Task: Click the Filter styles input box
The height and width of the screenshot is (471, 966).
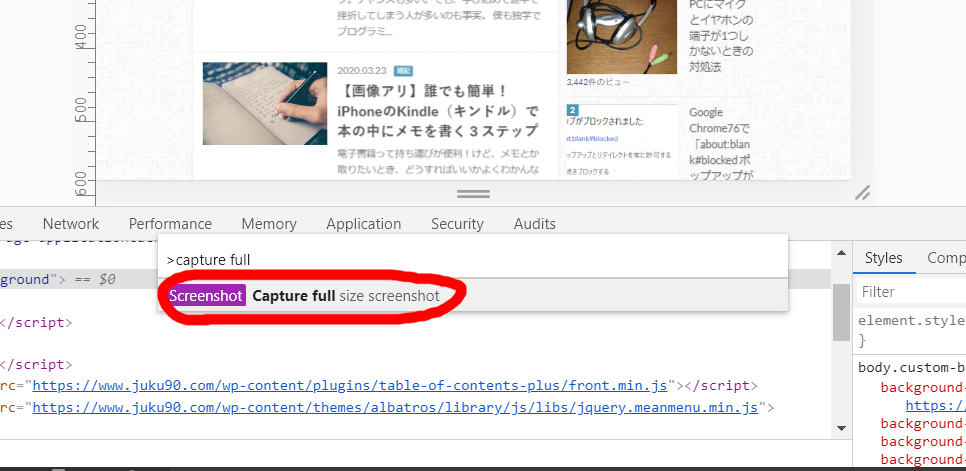Action: click(912, 291)
